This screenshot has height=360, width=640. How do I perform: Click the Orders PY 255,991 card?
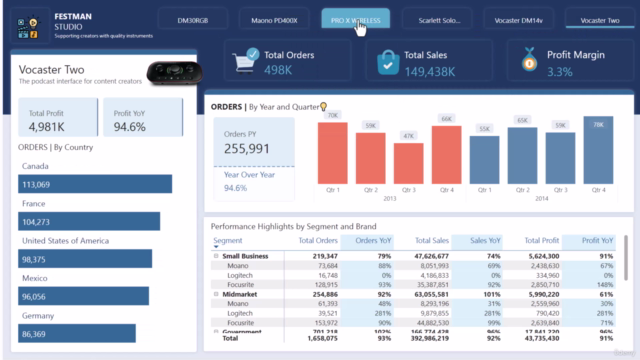point(254,142)
